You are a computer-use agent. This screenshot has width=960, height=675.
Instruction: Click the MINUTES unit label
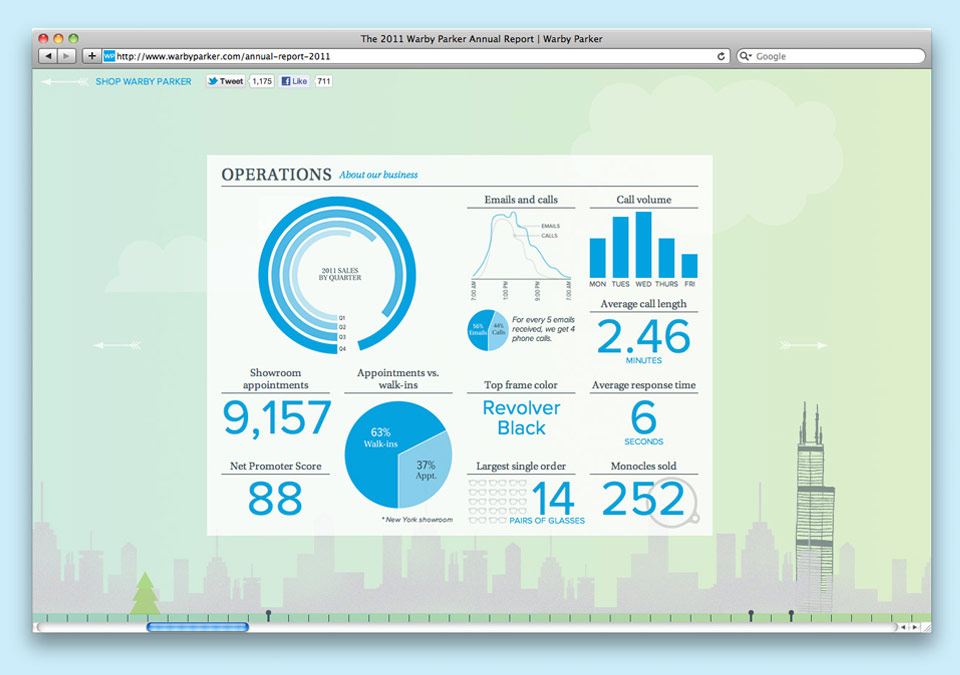[x=643, y=361]
